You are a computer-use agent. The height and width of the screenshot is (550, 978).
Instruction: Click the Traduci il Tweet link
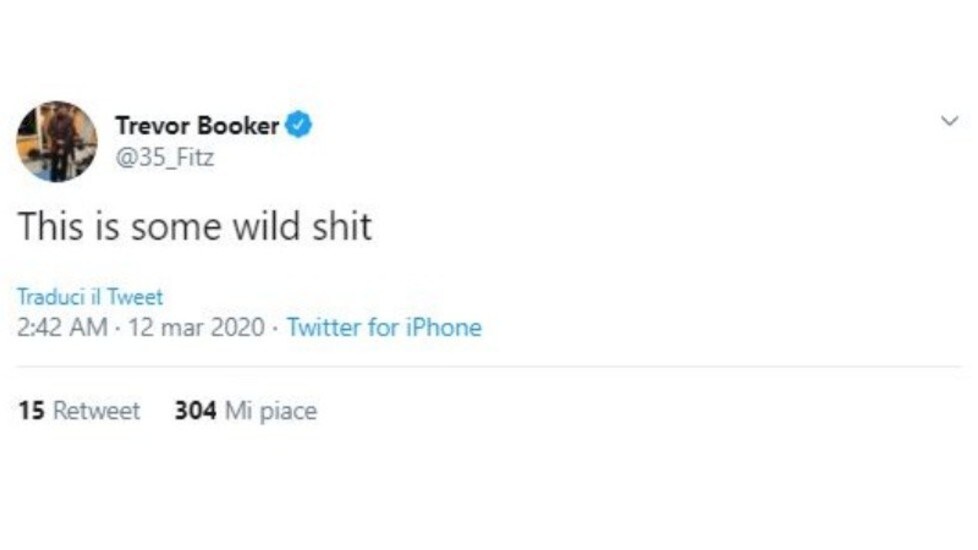[x=90, y=297]
